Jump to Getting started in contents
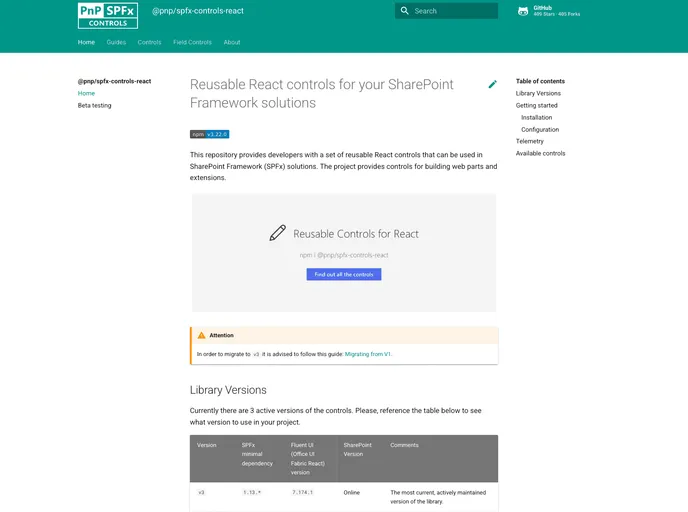 pyautogui.click(x=537, y=105)
